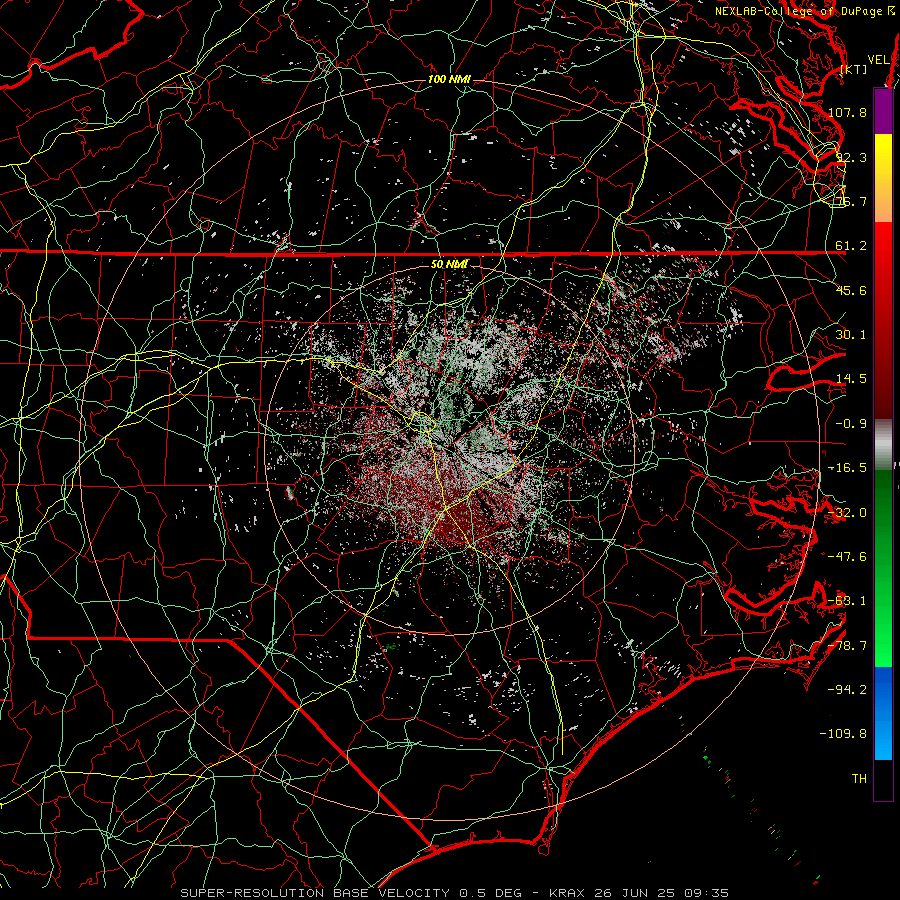The width and height of the screenshot is (900, 900).
Task: Click the 30.1 value on velocity scale
Action: click(x=851, y=335)
